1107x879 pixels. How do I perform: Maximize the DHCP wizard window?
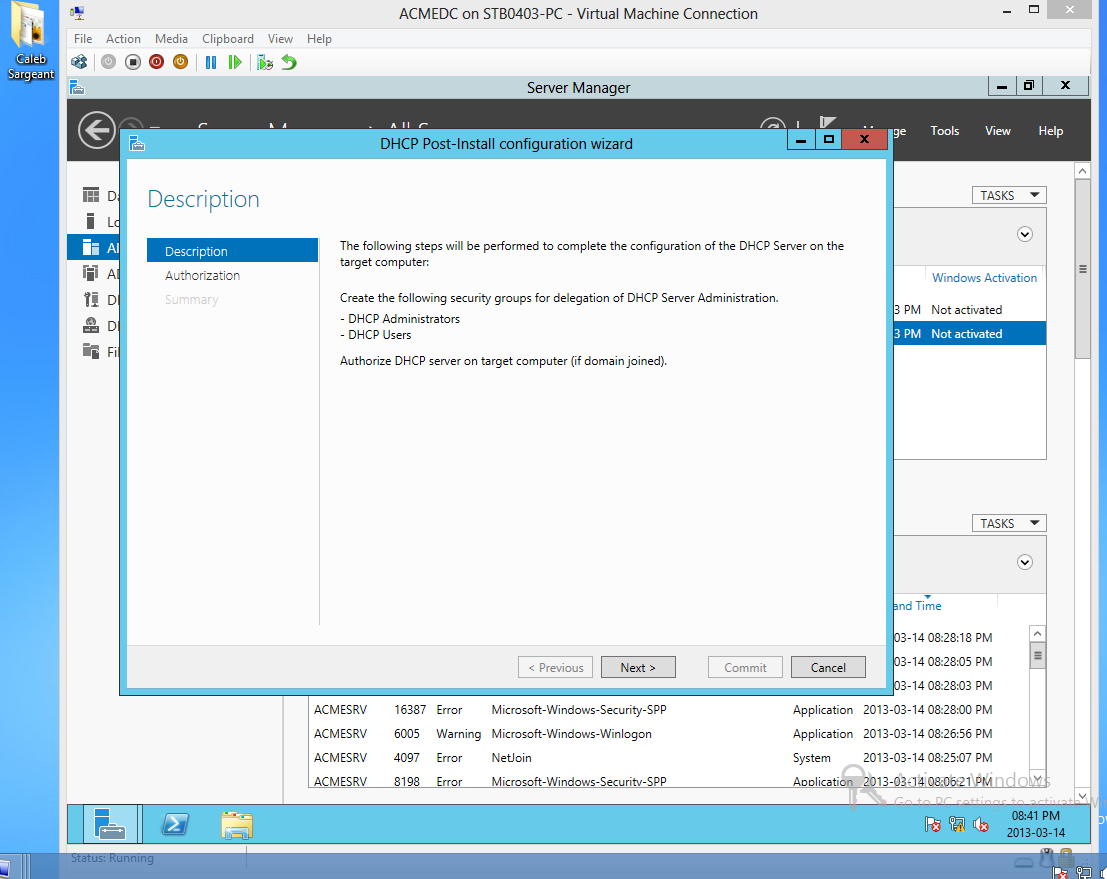coord(829,139)
